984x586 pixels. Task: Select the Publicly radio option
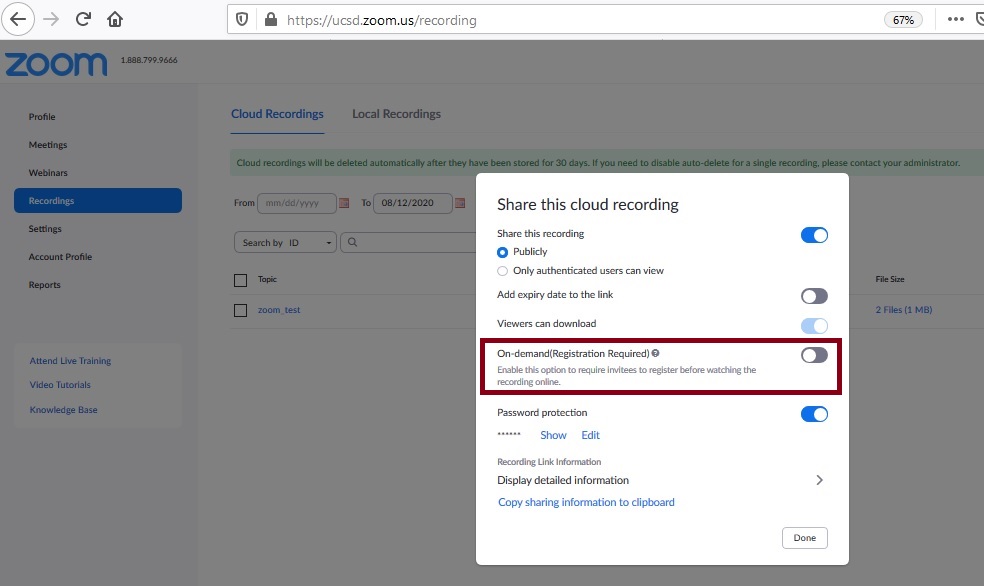[502, 252]
